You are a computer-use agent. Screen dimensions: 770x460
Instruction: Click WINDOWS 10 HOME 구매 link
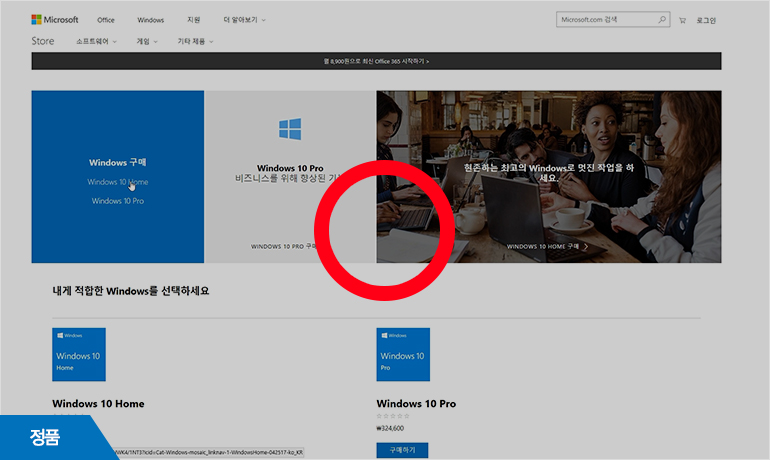coord(543,246)
